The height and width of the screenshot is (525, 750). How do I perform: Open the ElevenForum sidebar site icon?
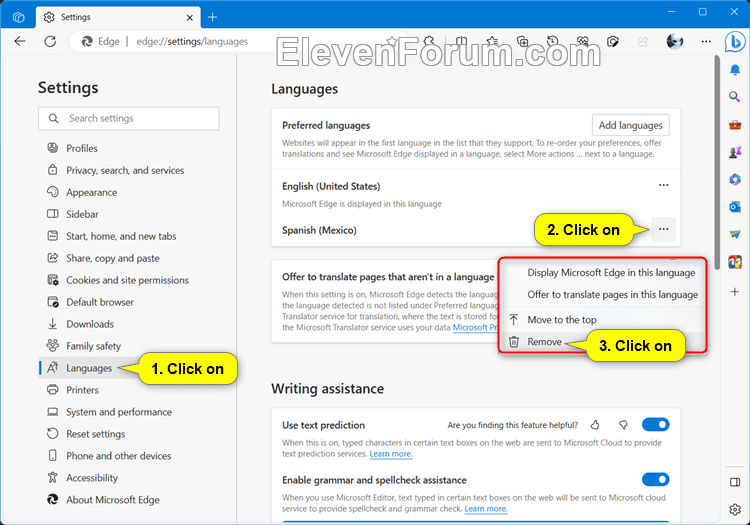pyautogui.click(x=735, y=262)
